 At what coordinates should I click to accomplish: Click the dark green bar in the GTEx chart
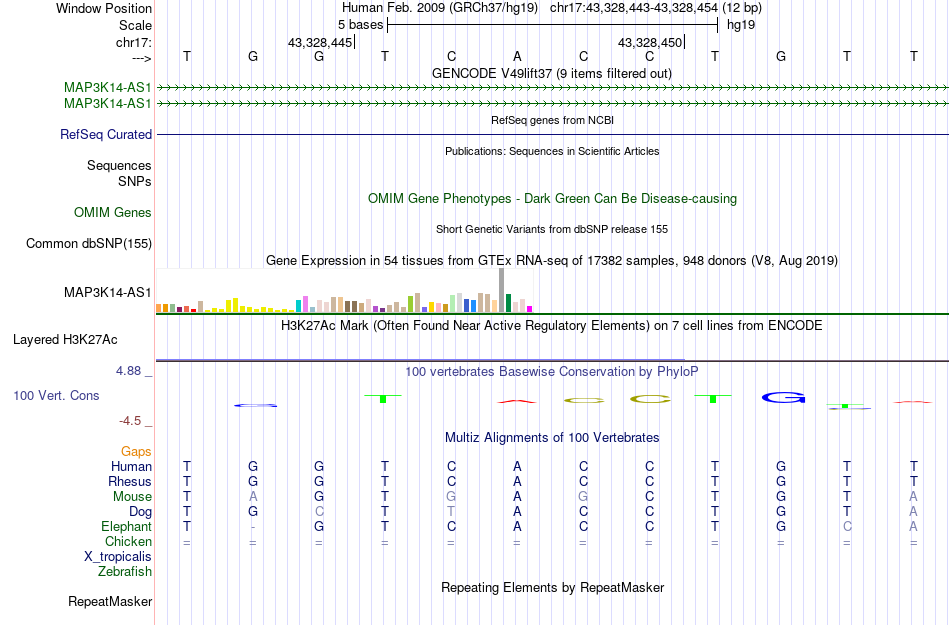tap(508, 303)
